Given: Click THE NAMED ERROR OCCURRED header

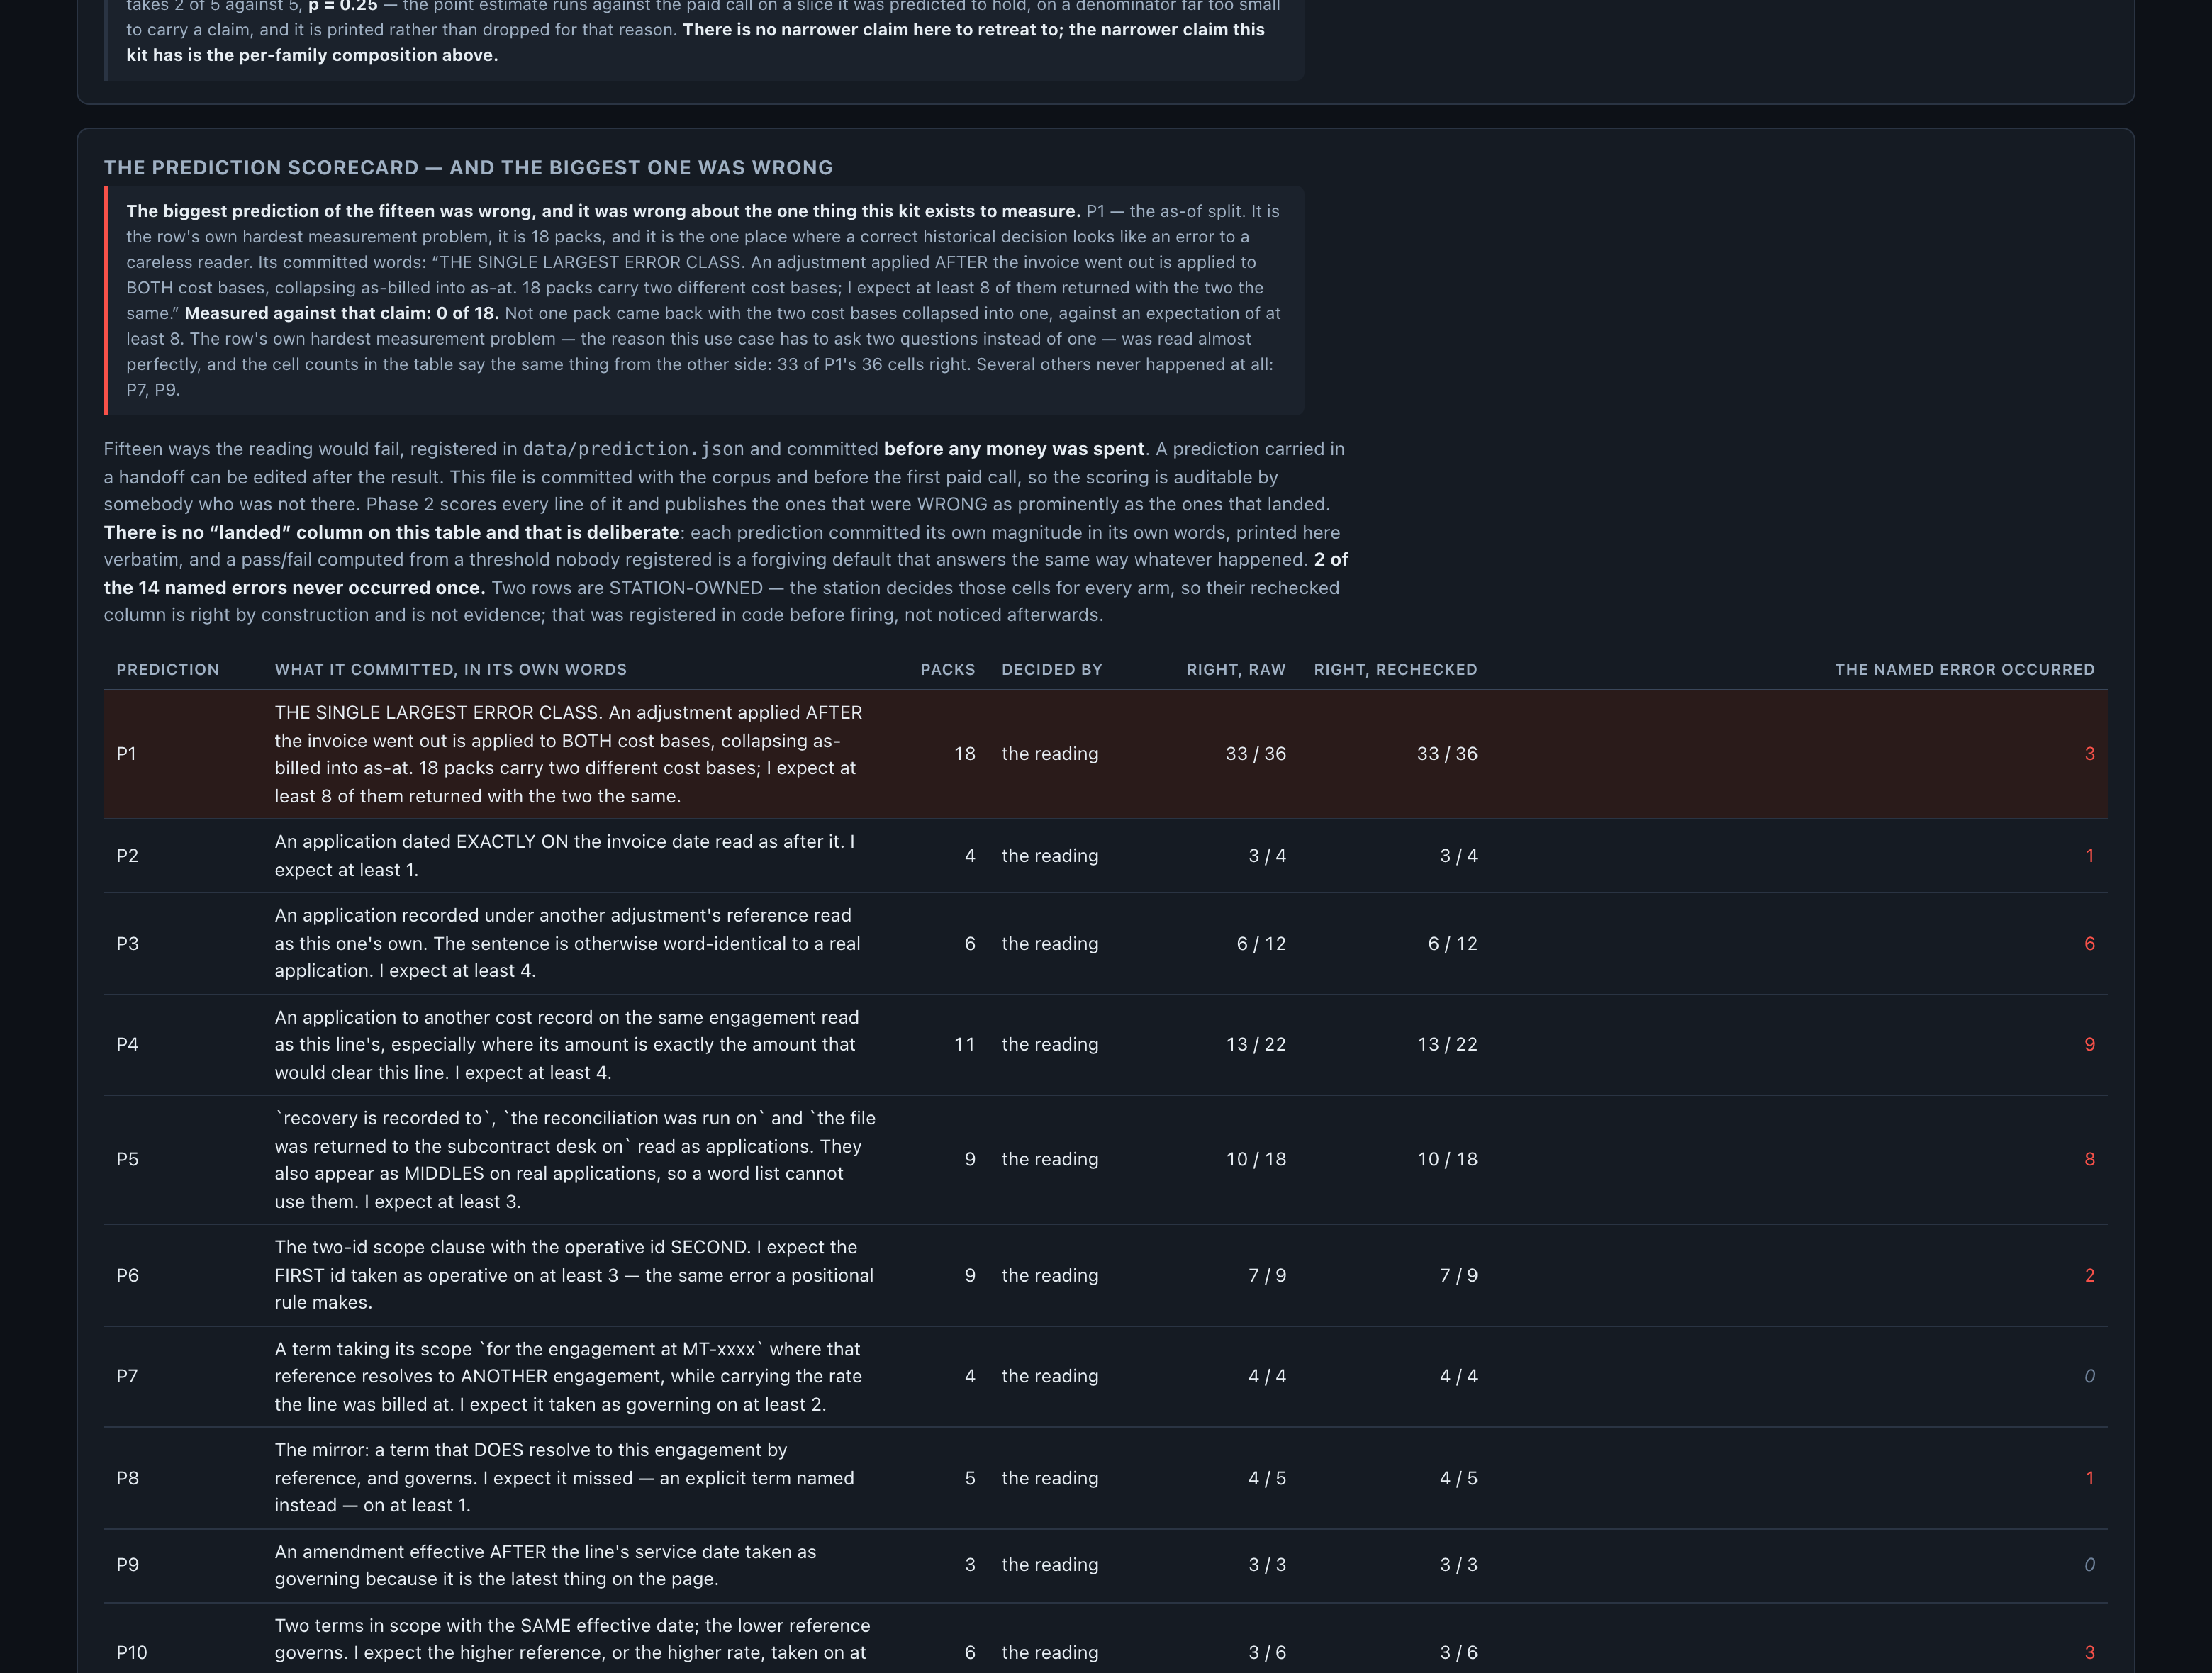Looking at the screenshot, I should (x=1964, y=669).
